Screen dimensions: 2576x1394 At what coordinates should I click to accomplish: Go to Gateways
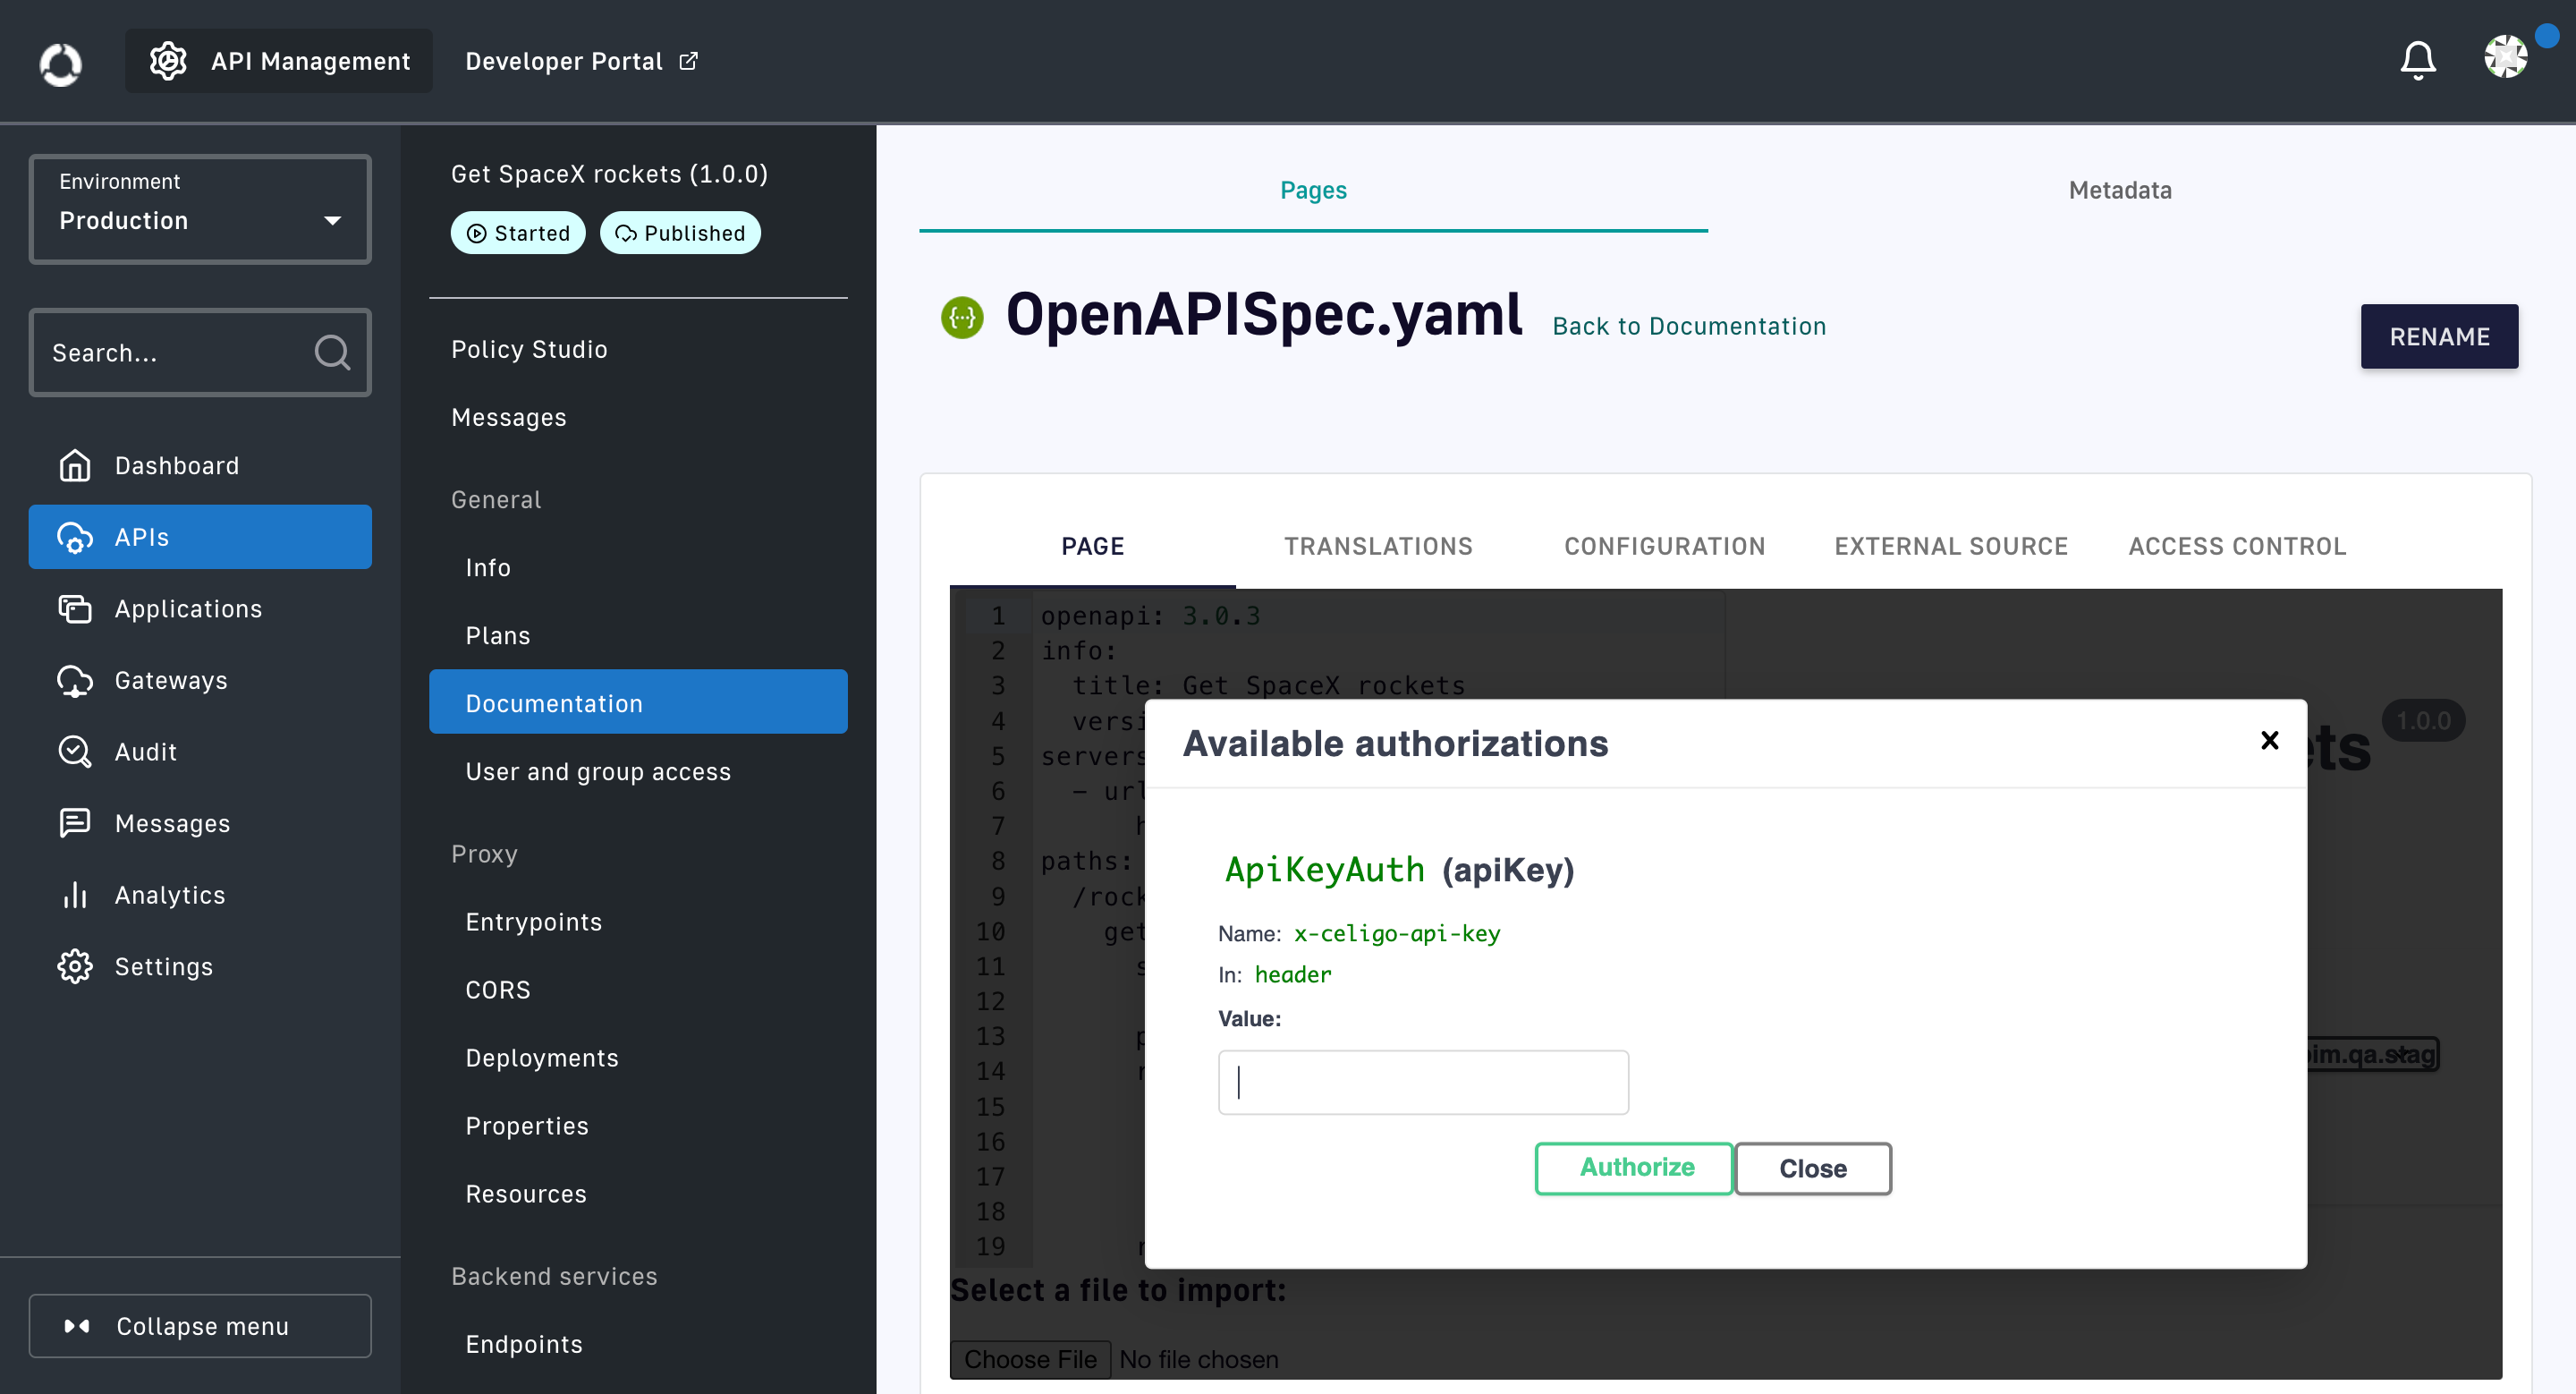pyautogui.click(x=200, y=680)
